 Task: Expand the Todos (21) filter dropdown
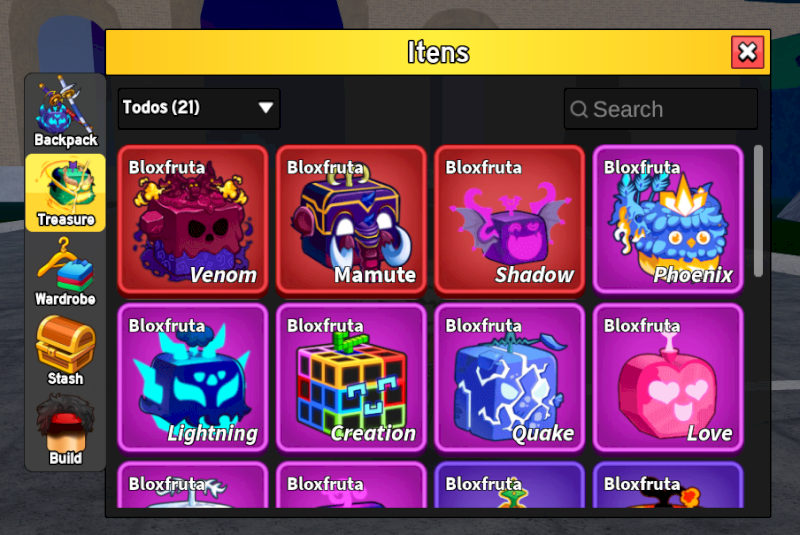tap(199, 108)
